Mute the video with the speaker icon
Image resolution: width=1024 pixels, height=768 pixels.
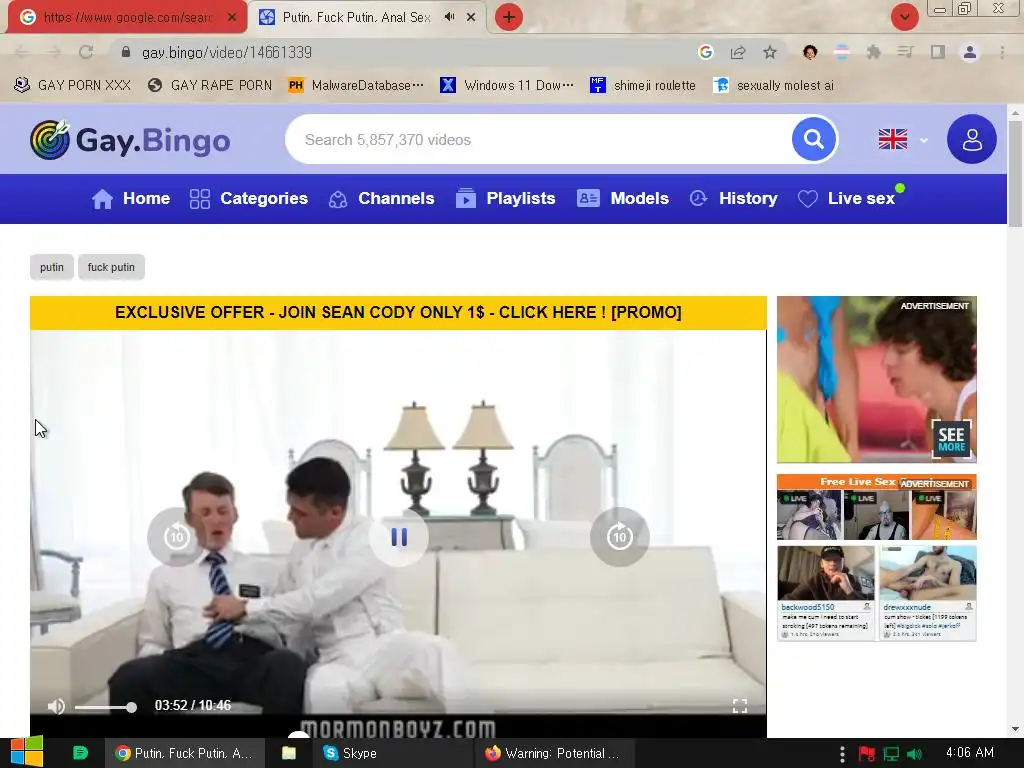click(x=56, y=706)
